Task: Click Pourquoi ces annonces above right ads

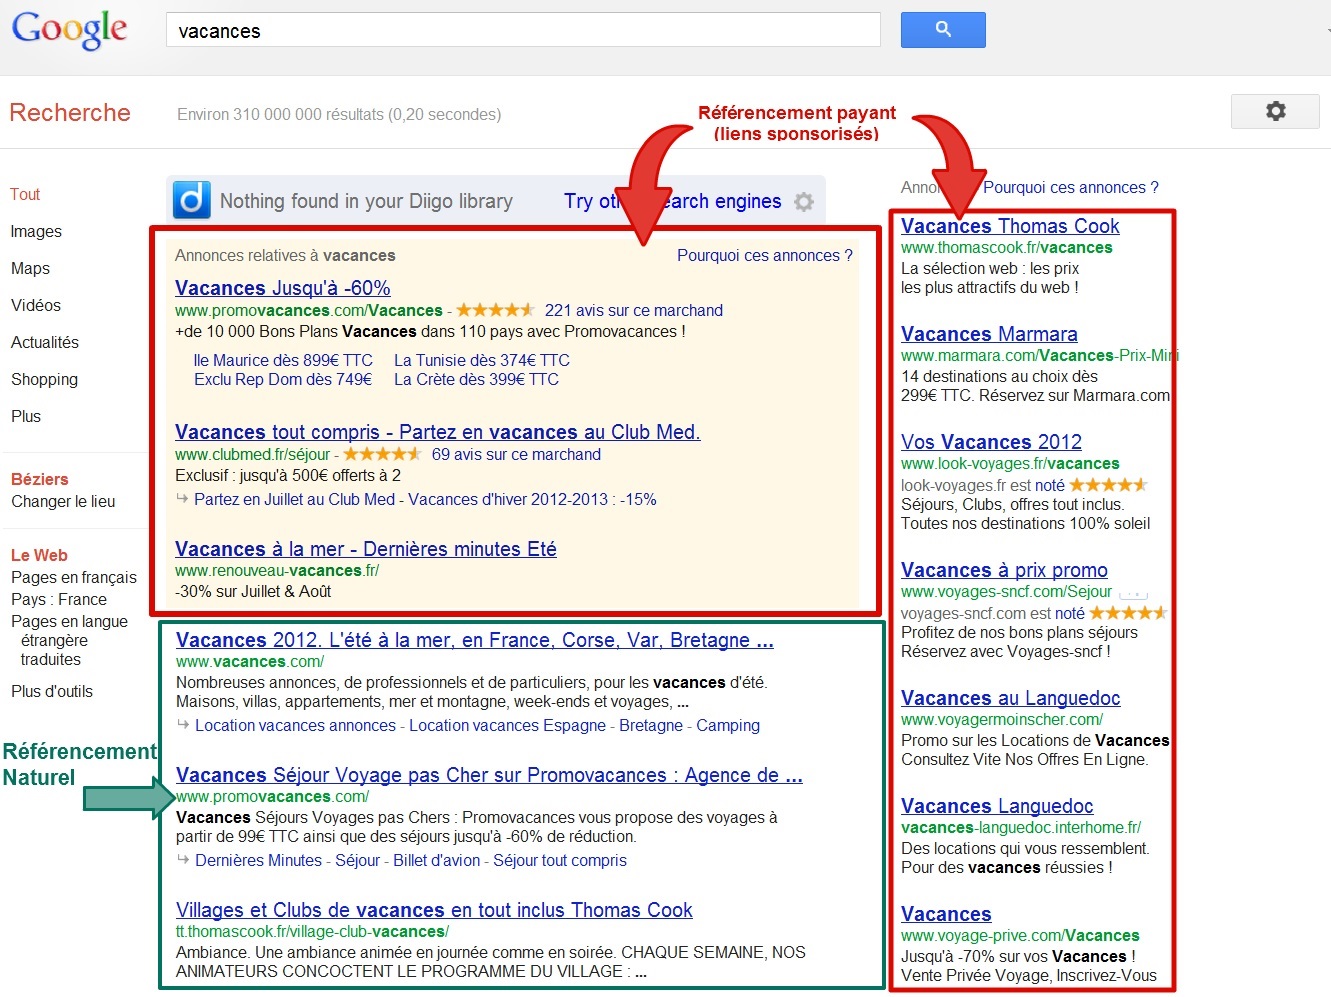Action: click(x=1071, y=187)
